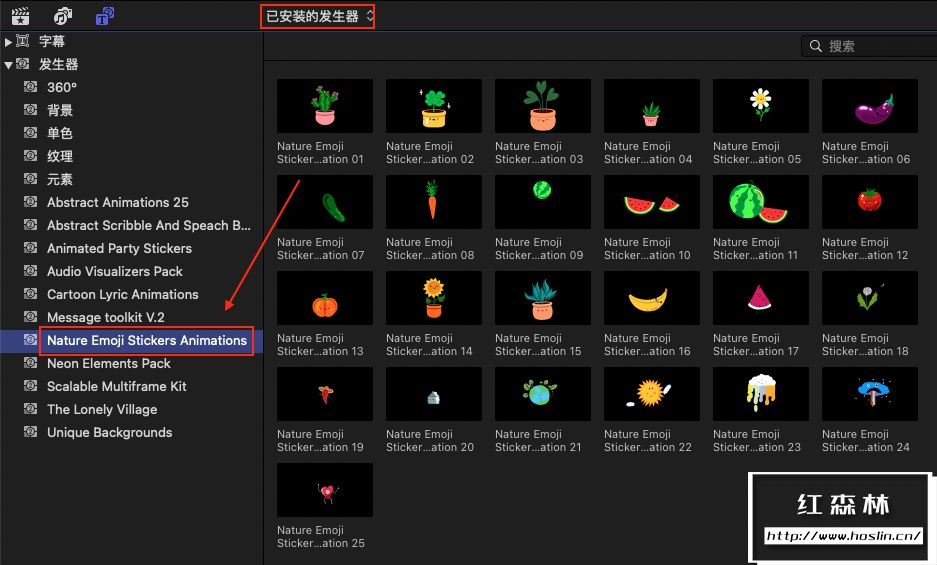Select the whole watermelon sticker thumbnail 09

[x=543, y=202]
